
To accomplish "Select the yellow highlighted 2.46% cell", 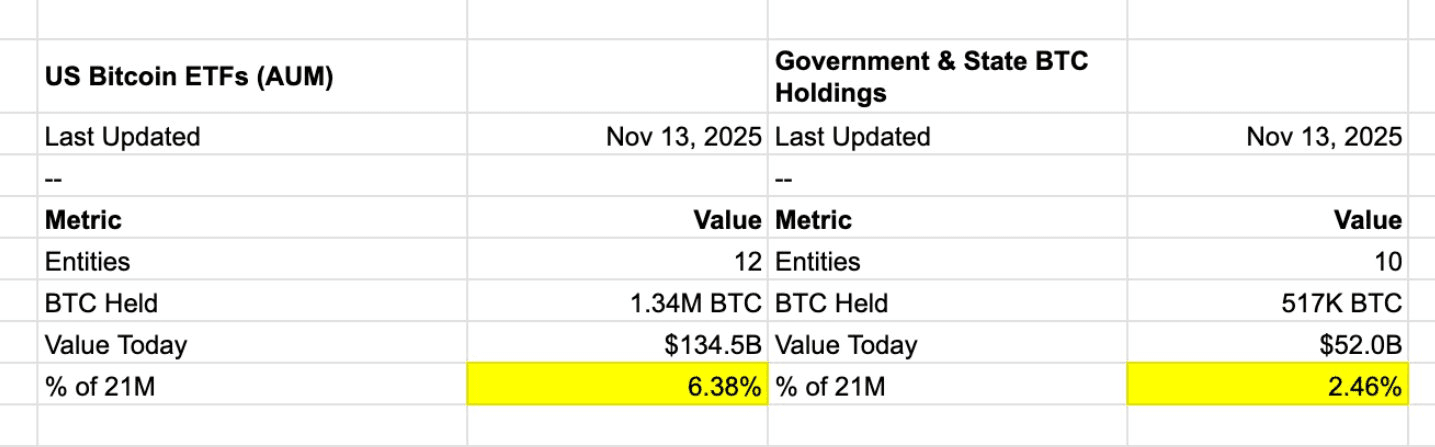I will point(1267,386).
